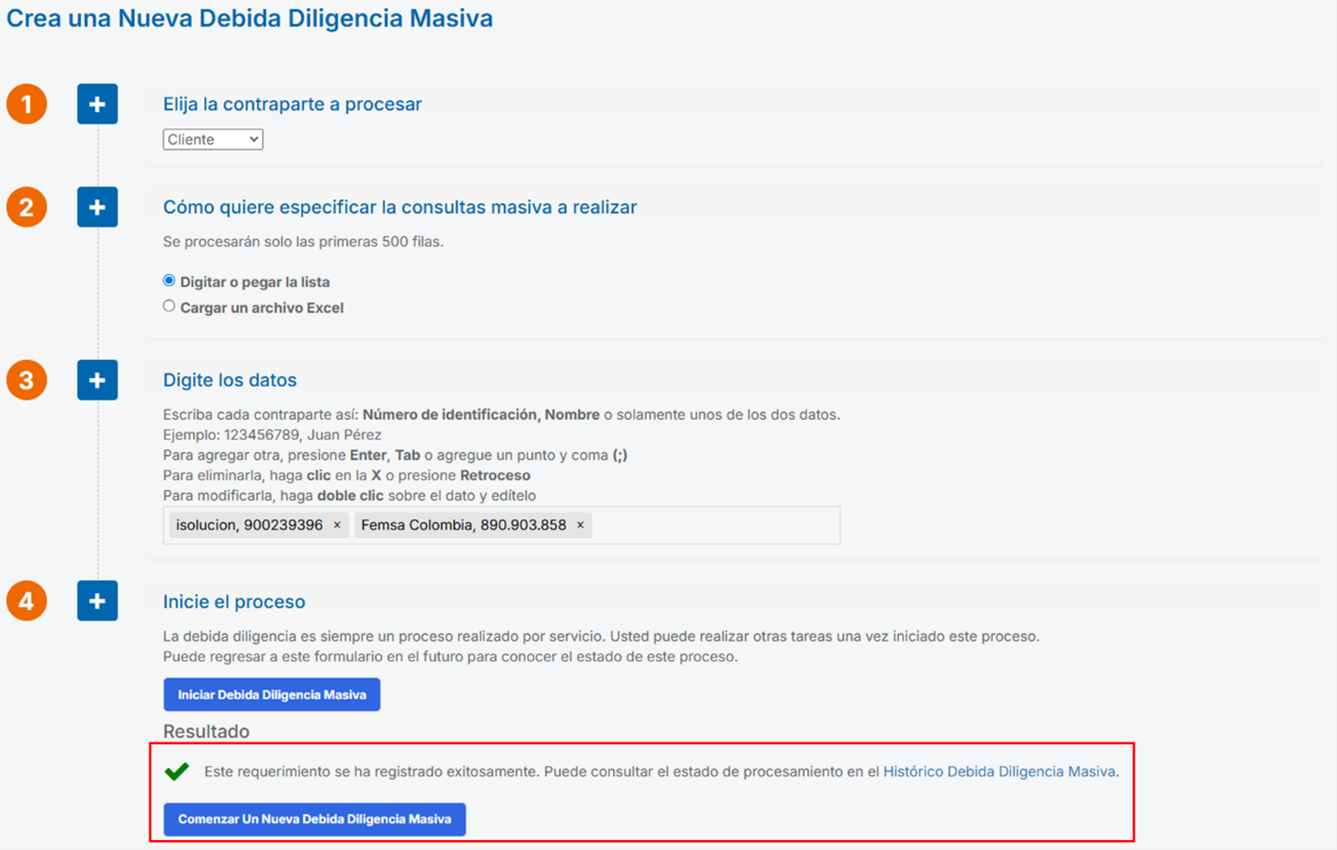Viewport: 1337px width, 850px height.
Task: Open the 'Histórico Debida Diligencia Masiva' link
Action: pyautogui.click(x=998, y=772)
